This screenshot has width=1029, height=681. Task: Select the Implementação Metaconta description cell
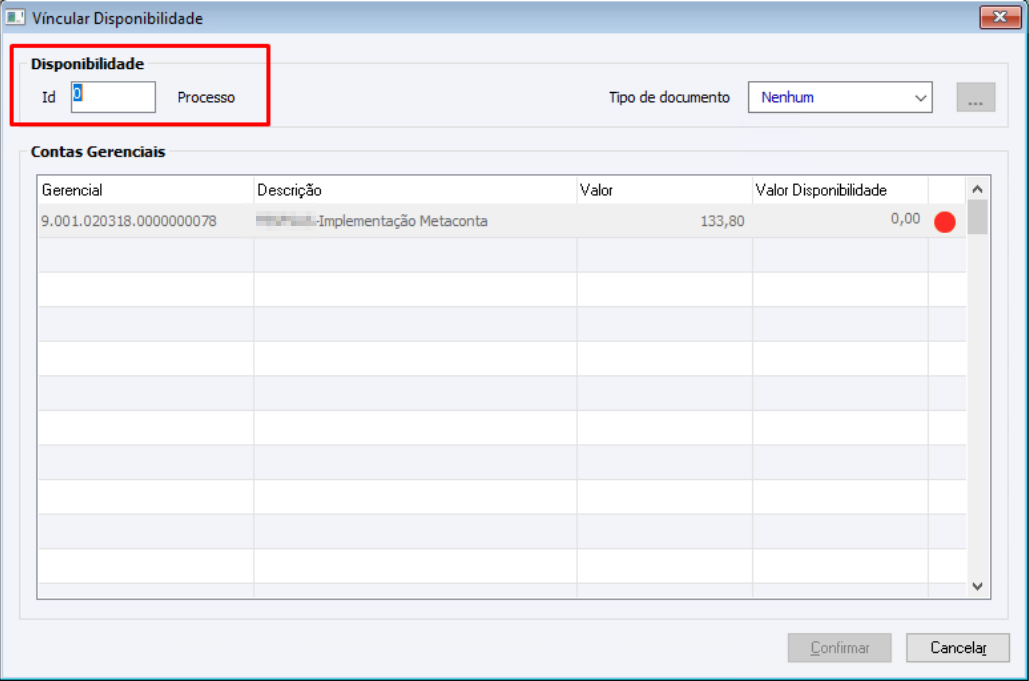(415, 221)
